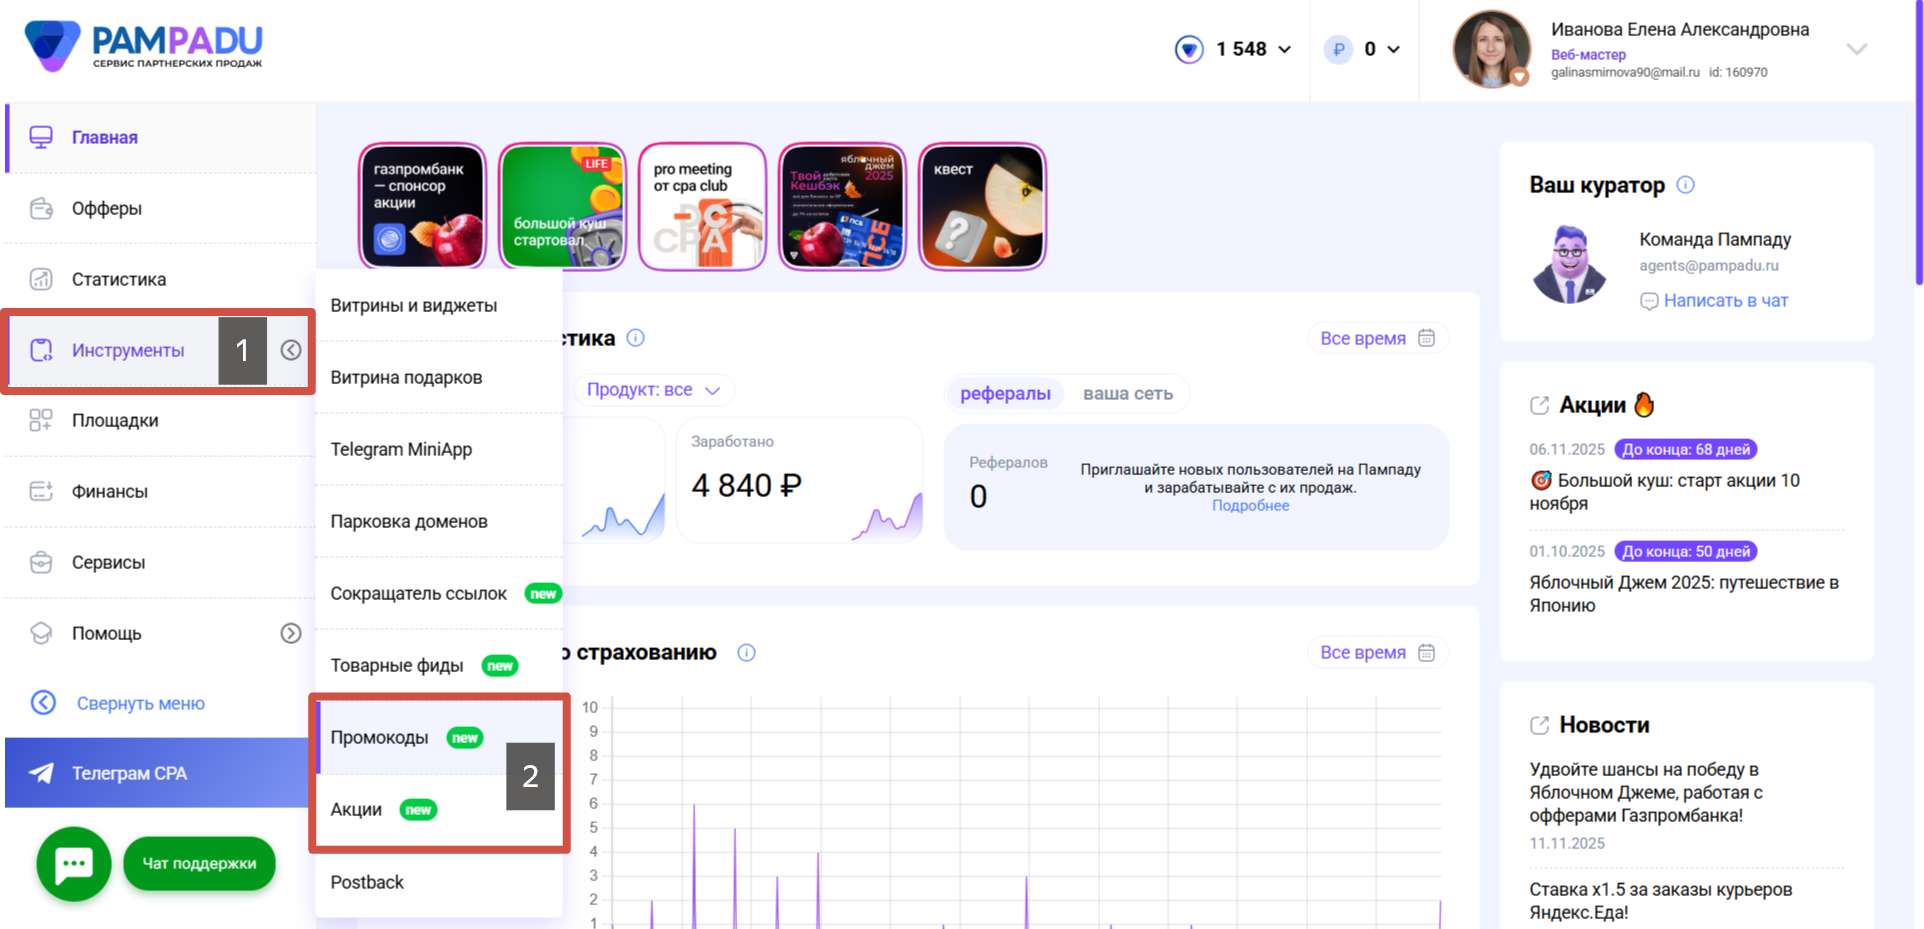Expand the Помощь submenu arrow
This screenshot has height=929, width=1924.
click(291, 633)
